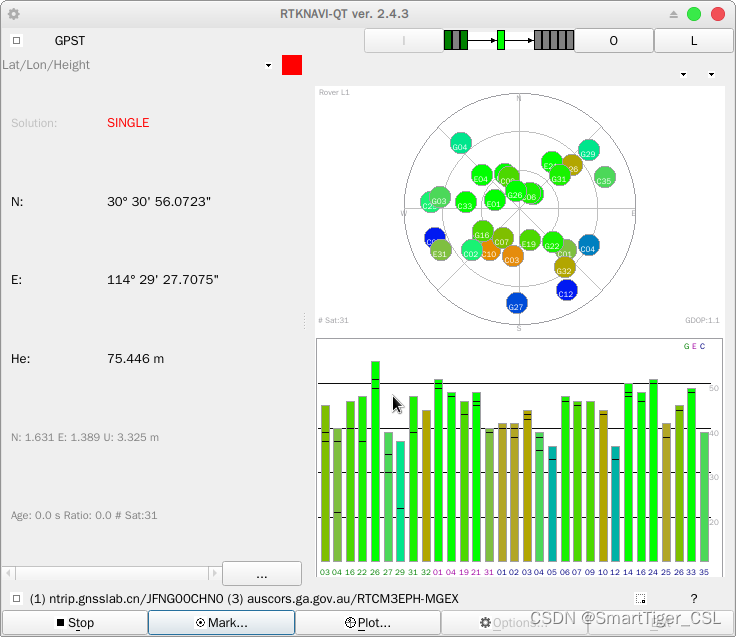
Task: Select satellite C03 in the skyplot
Action: click(x=513, y=256)
